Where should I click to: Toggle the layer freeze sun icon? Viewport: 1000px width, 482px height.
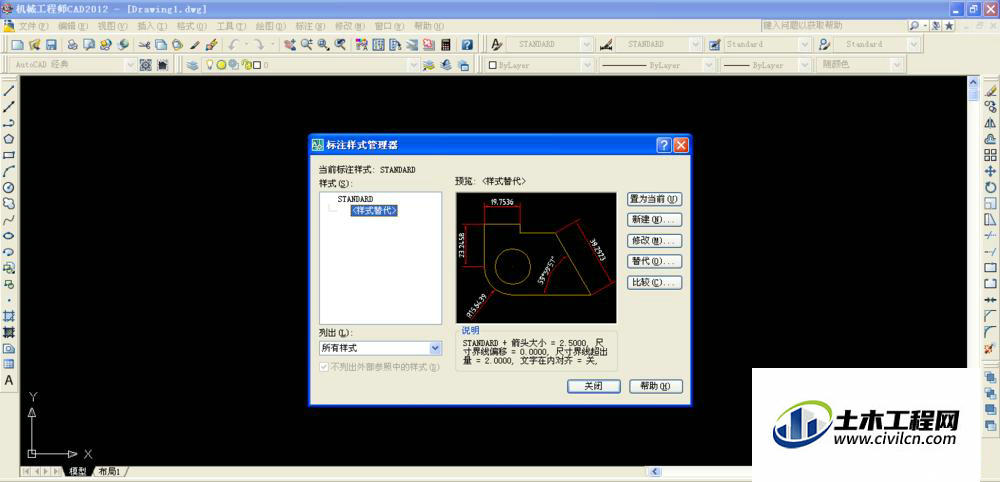(221, 64)
